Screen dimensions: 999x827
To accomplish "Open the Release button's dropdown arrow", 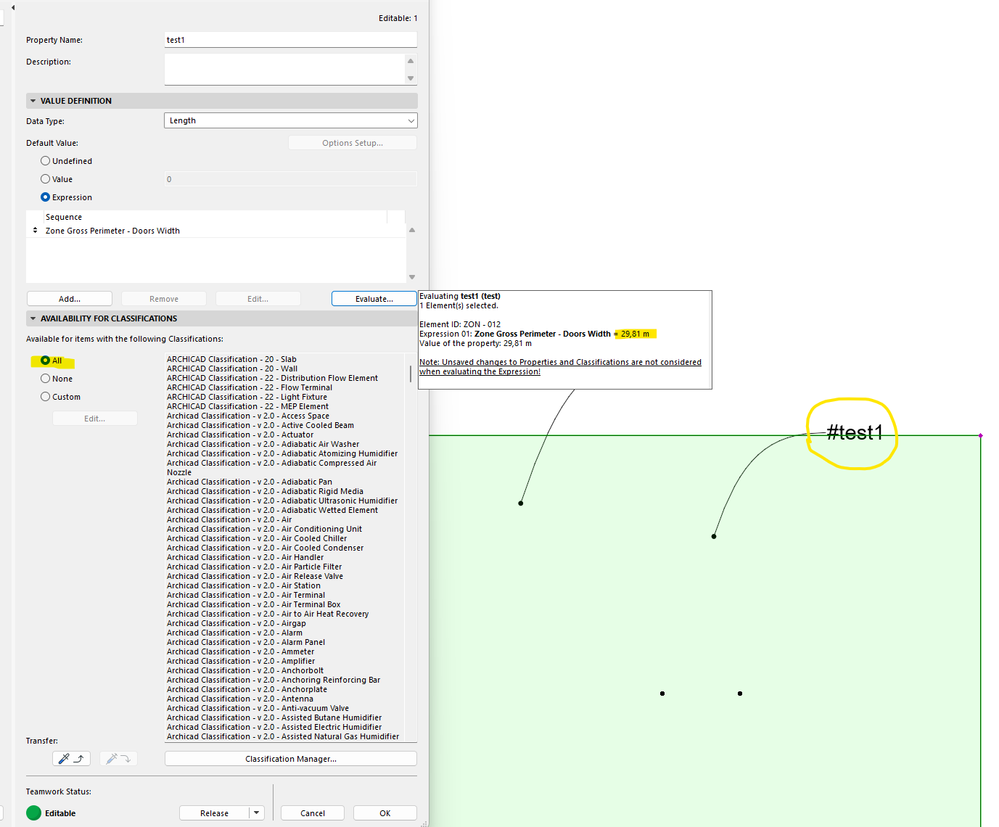I will pyautogui.click(x=256, y=812).
